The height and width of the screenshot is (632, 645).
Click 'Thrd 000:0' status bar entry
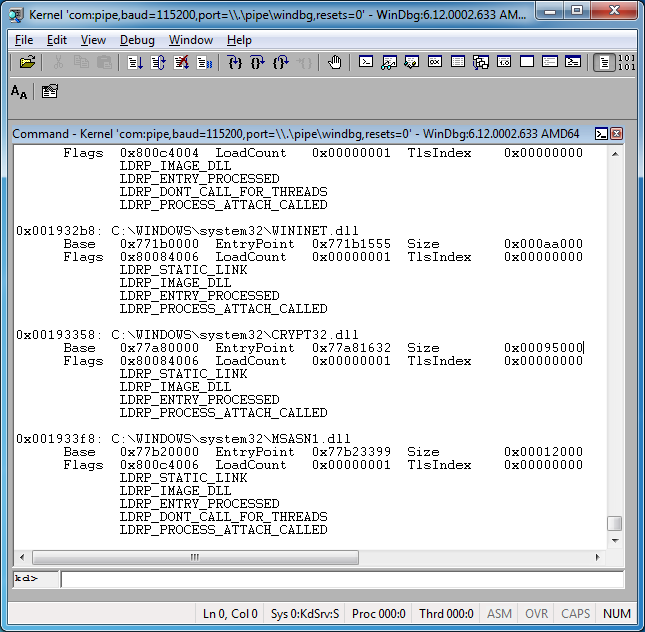[446, 614]
